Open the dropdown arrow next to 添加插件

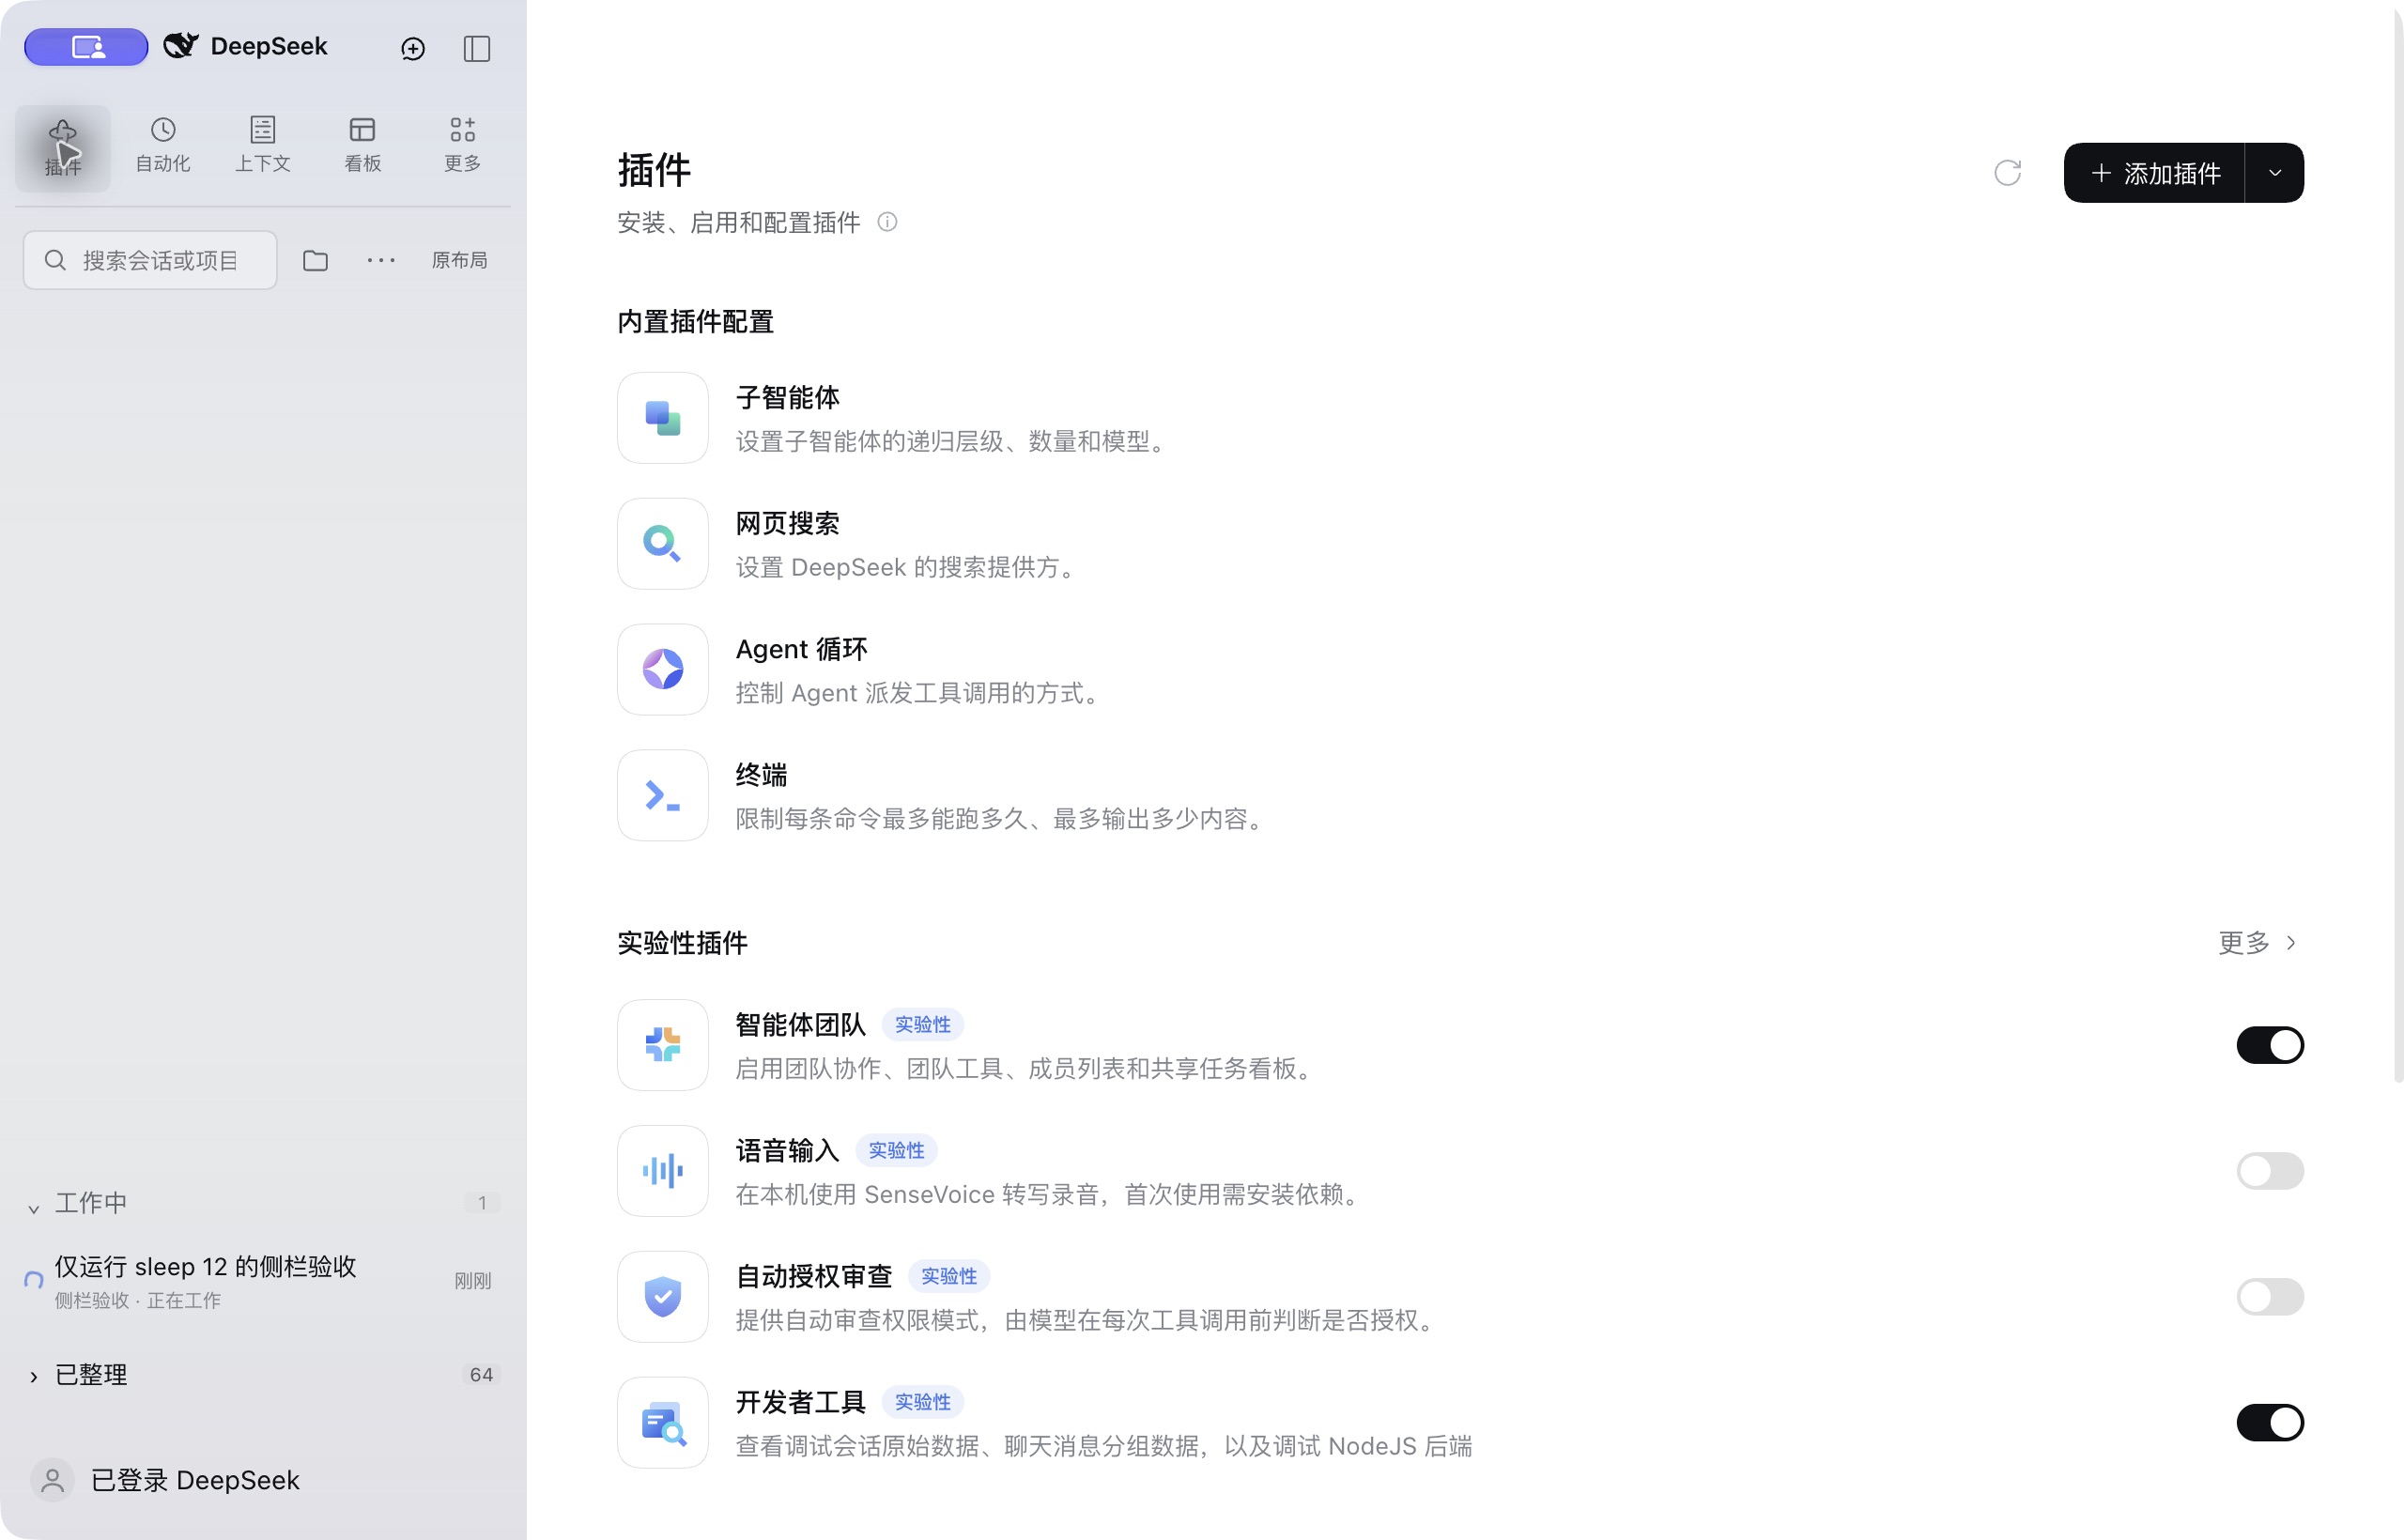[2275, 173]
